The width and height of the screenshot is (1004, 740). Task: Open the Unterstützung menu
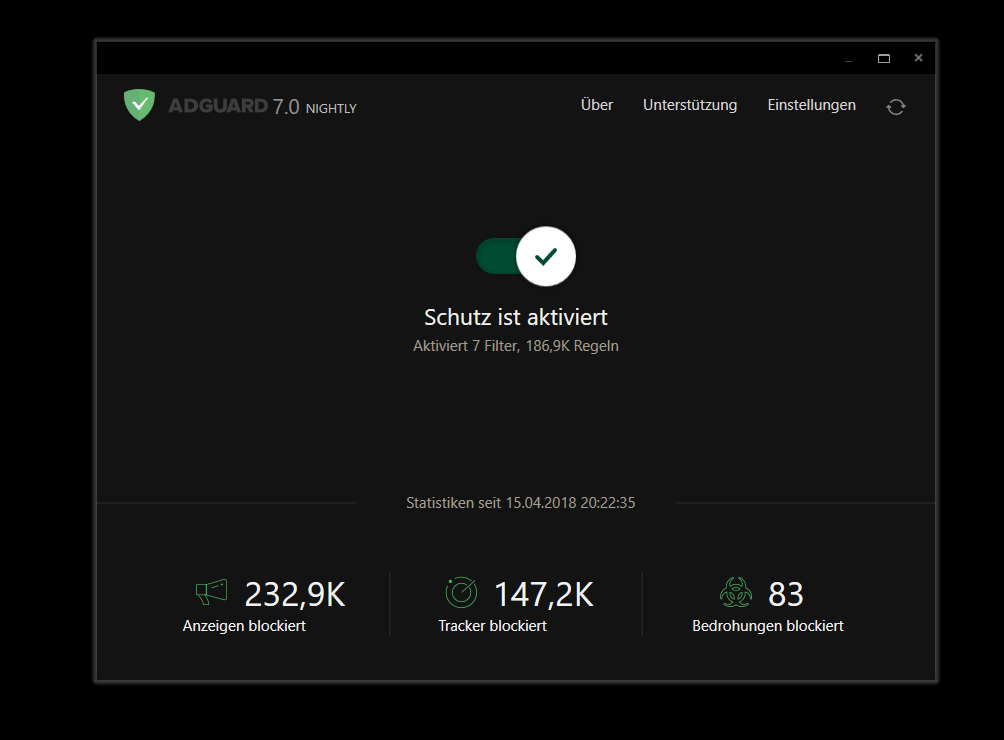(x=690, y=105)
